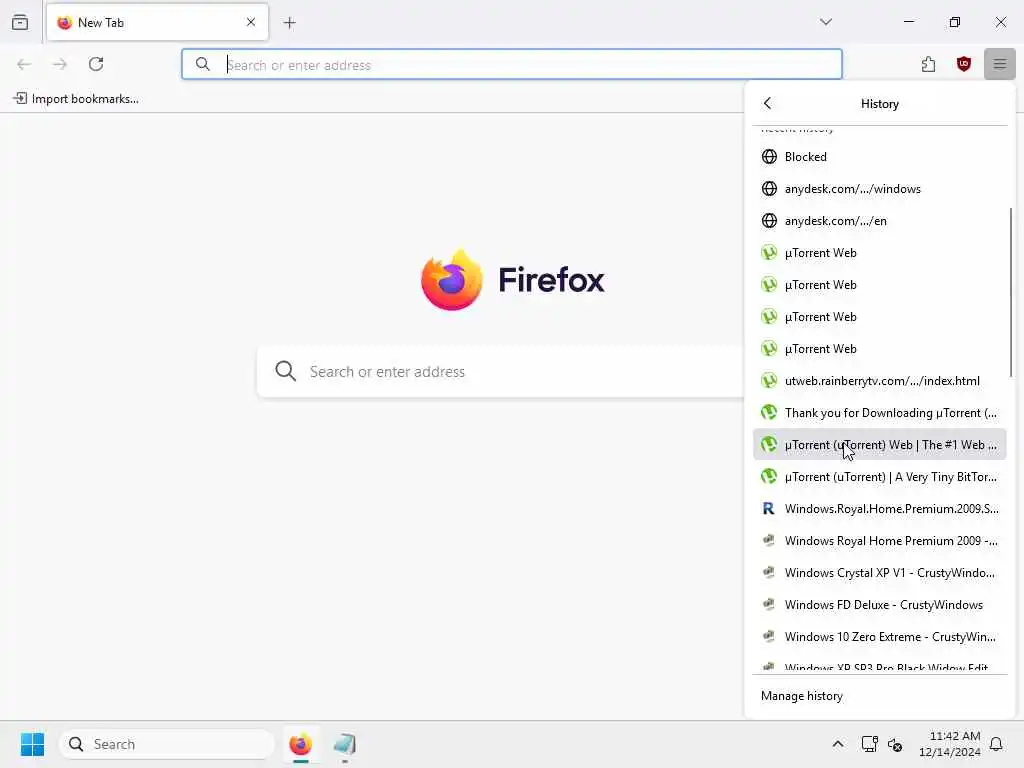Open the uBlock Origin shield icon

pyautogui.click(x=963, y=64)
